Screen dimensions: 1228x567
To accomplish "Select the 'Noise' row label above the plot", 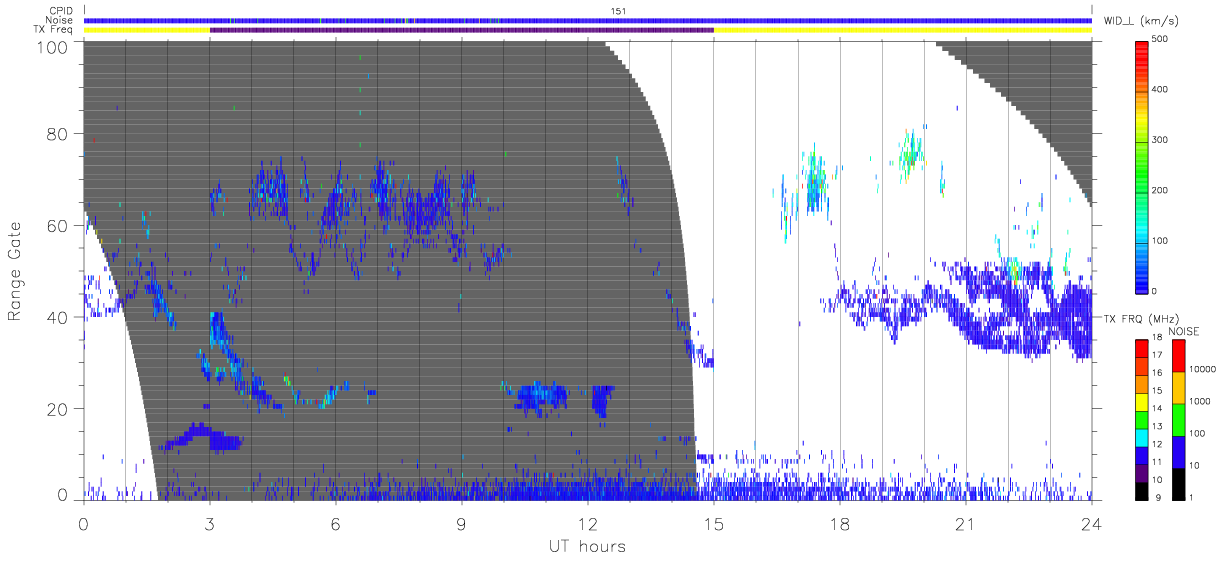I will [x=59, y=20].
